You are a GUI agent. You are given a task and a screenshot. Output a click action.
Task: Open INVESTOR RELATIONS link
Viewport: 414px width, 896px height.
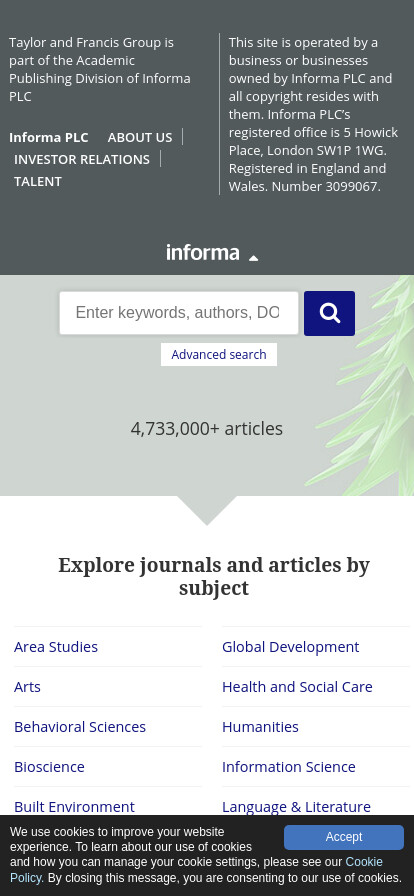pyautogui.click(x=82, y=159)
